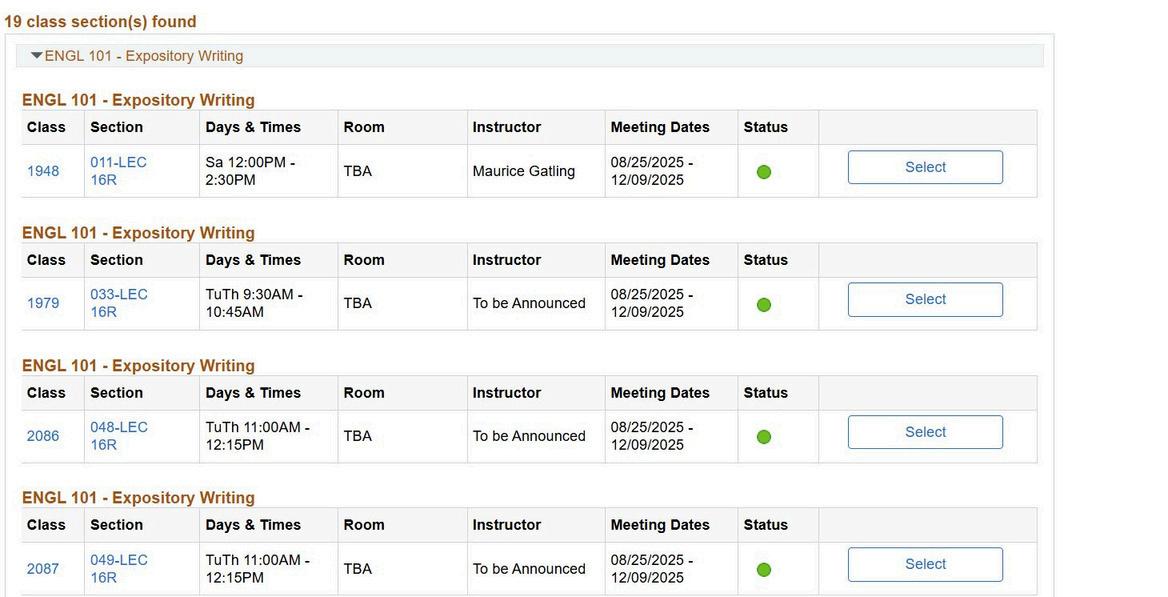Open class number 1948 link

(43, 171)
